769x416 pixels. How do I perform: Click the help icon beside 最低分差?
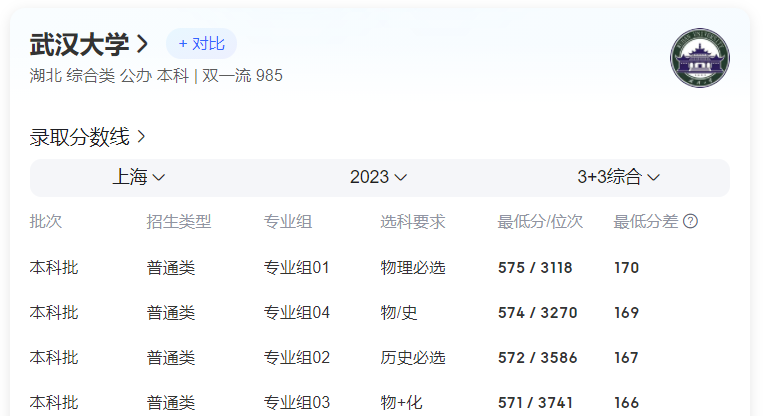pyautogui.click(x=690, y=221)
